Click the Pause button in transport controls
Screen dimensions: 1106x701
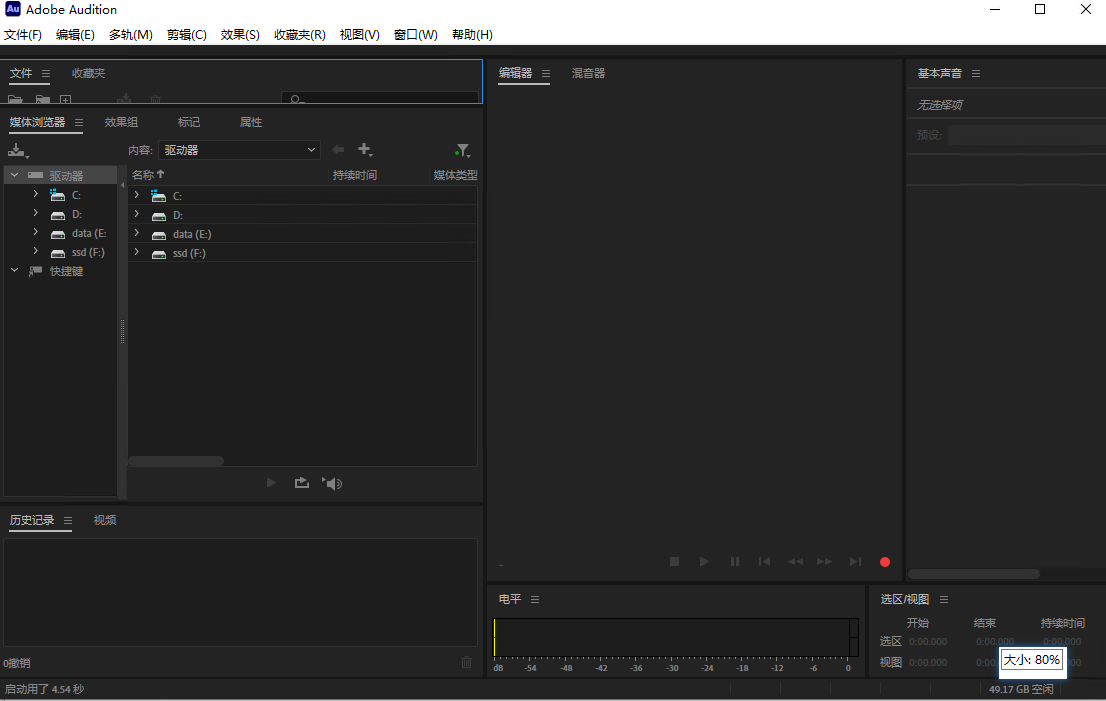[x=735, y=561]
